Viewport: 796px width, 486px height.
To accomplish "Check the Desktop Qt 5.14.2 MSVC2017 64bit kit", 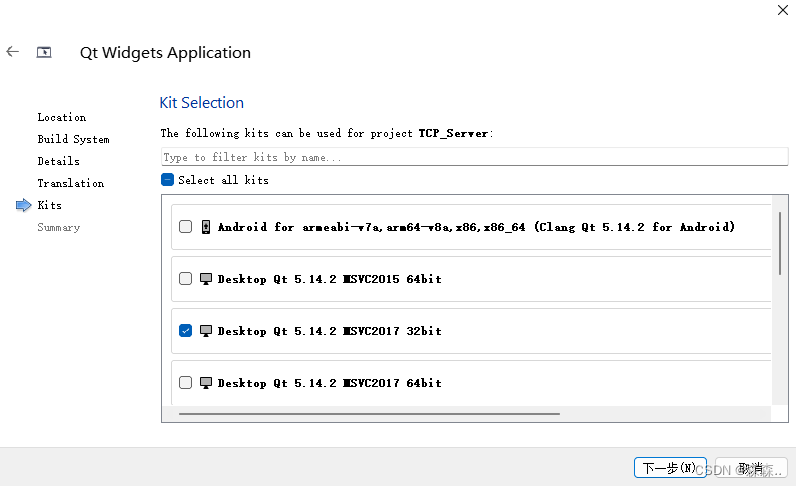I will [x=185, y=383].
